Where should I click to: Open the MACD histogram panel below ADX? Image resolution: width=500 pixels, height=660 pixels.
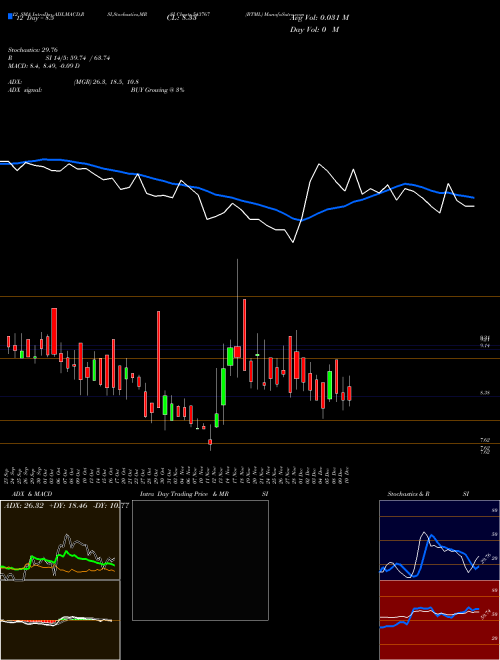tap(60, 620)
